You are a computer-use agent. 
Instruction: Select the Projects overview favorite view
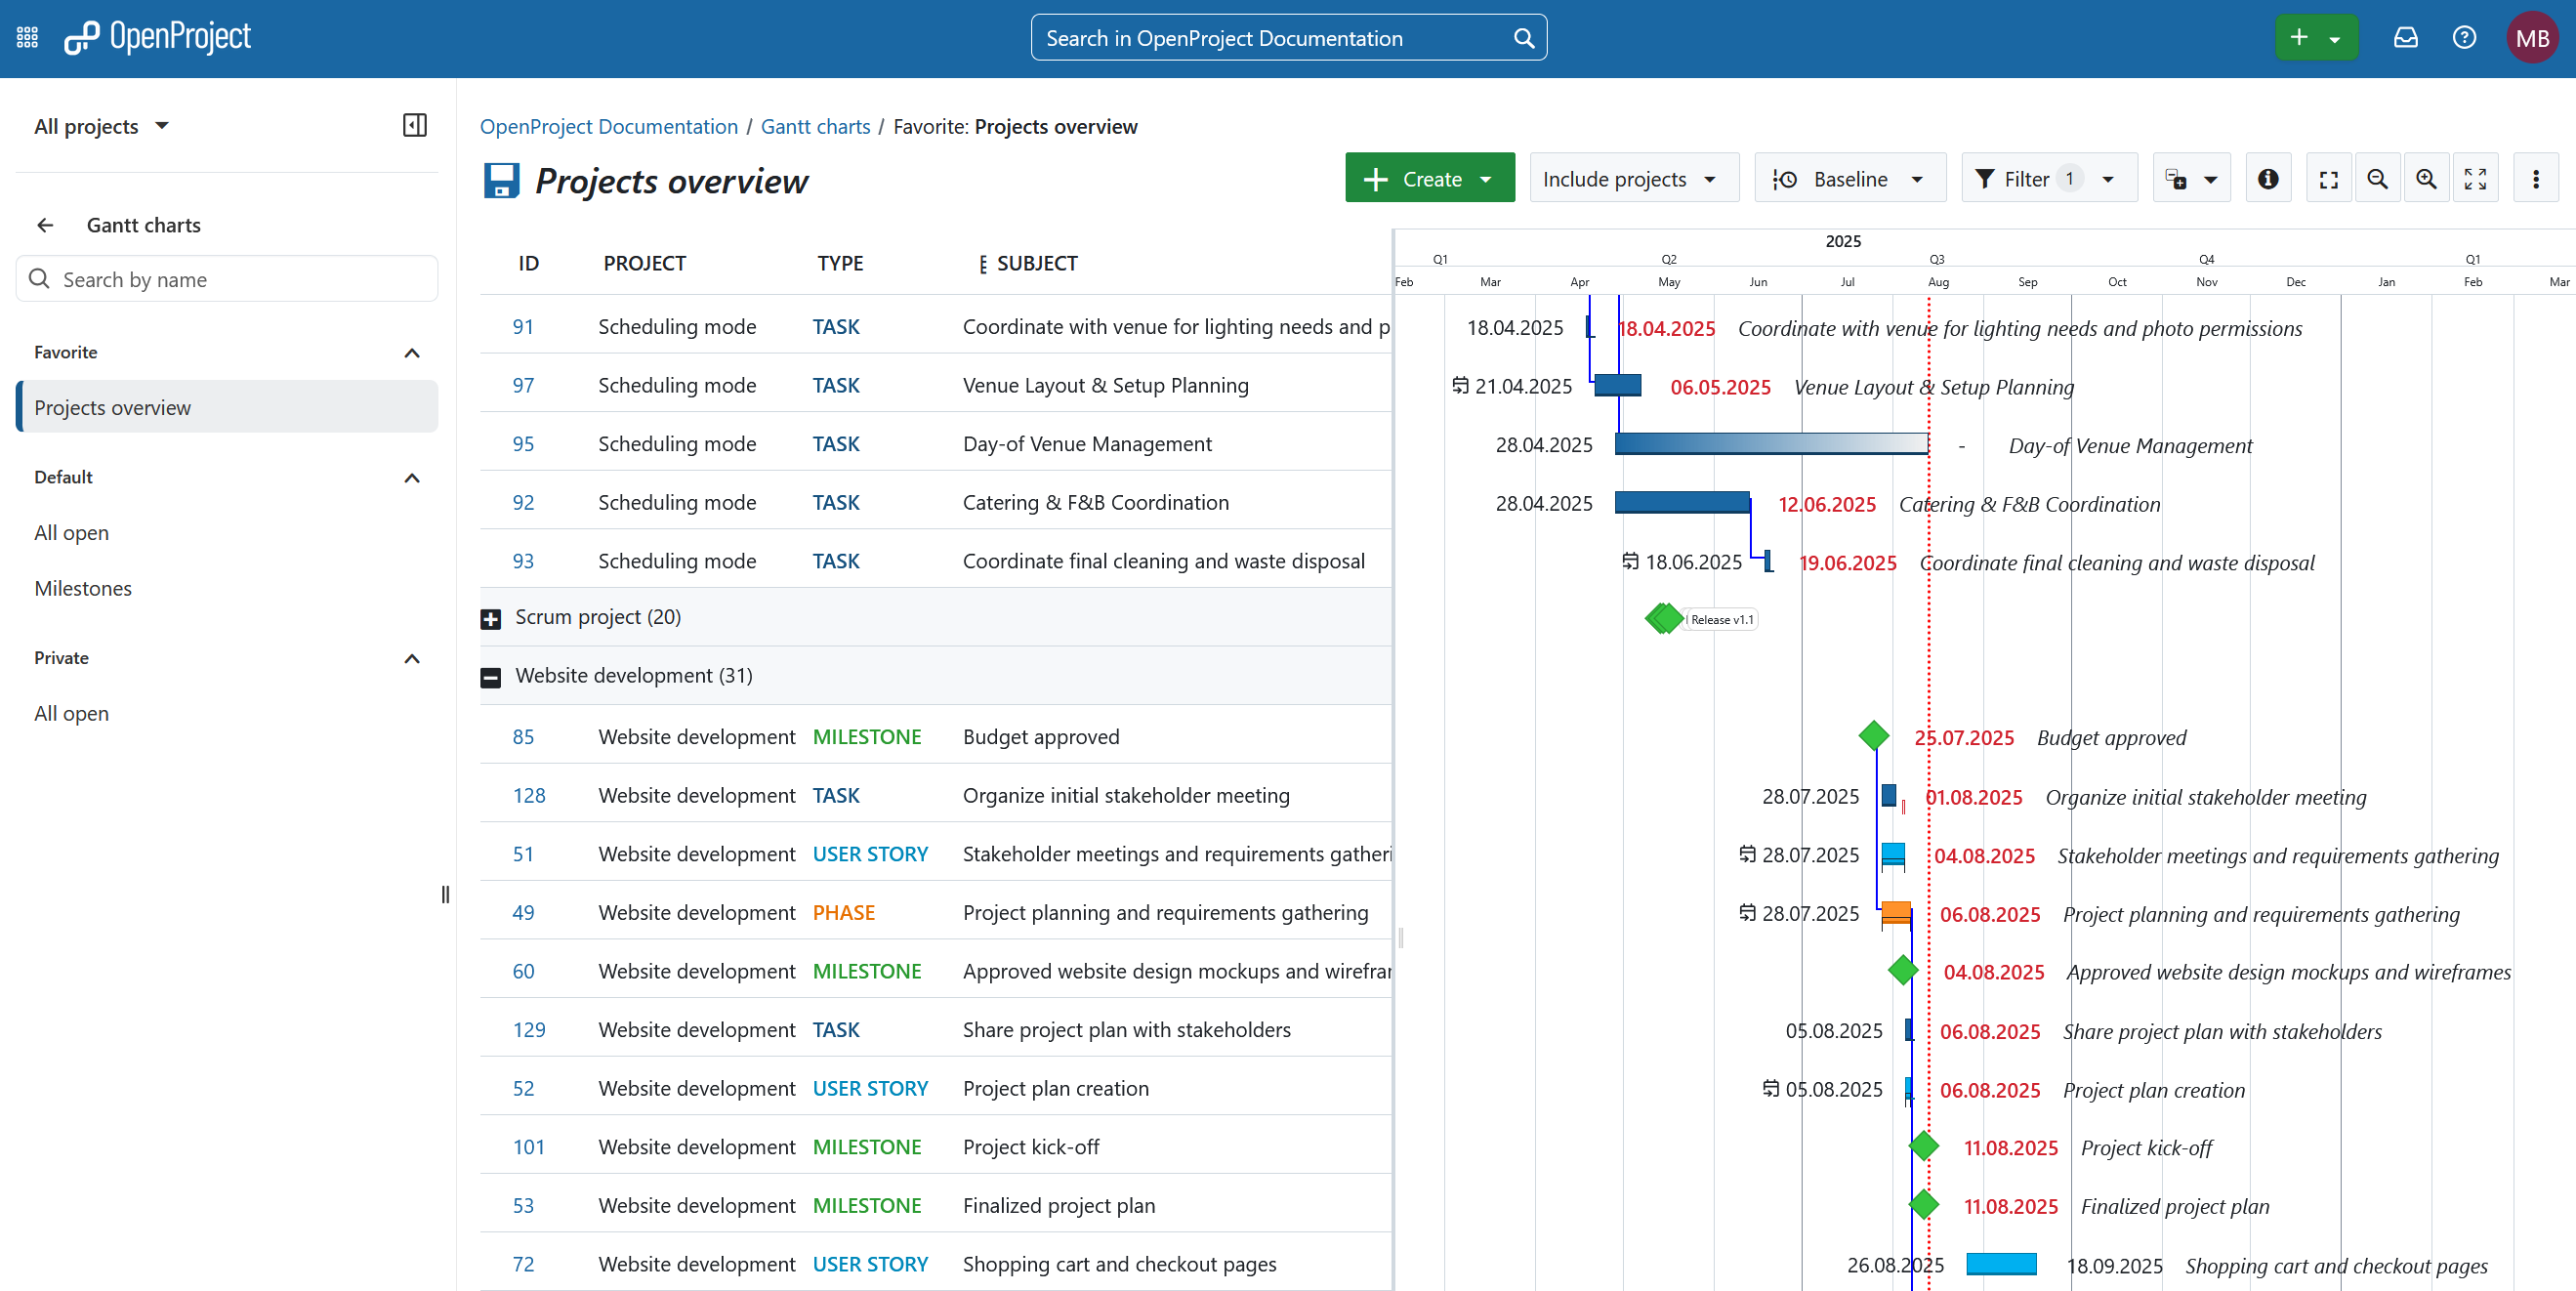coord(112,407)
